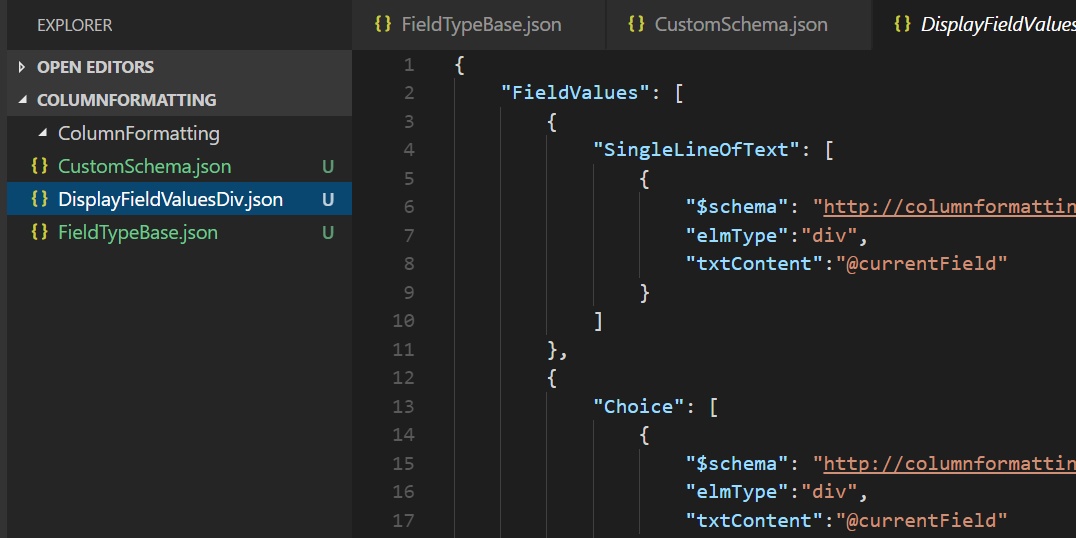Follow the $schema URL link on line 6

pos(950,207)
